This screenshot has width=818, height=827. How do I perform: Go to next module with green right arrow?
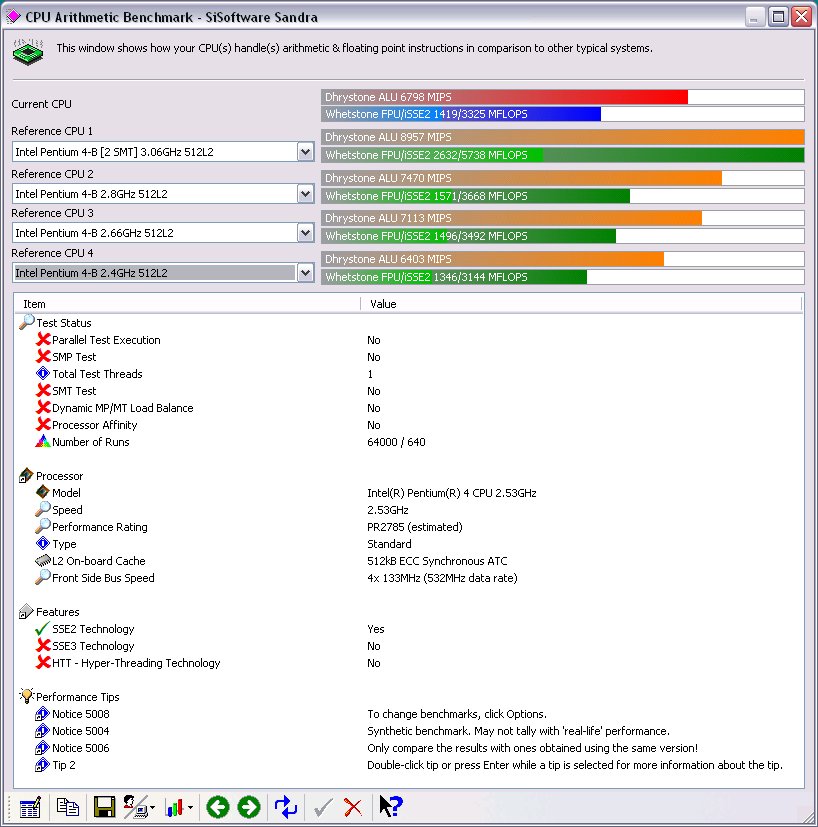pyautogui.click(x=249, y=807)
